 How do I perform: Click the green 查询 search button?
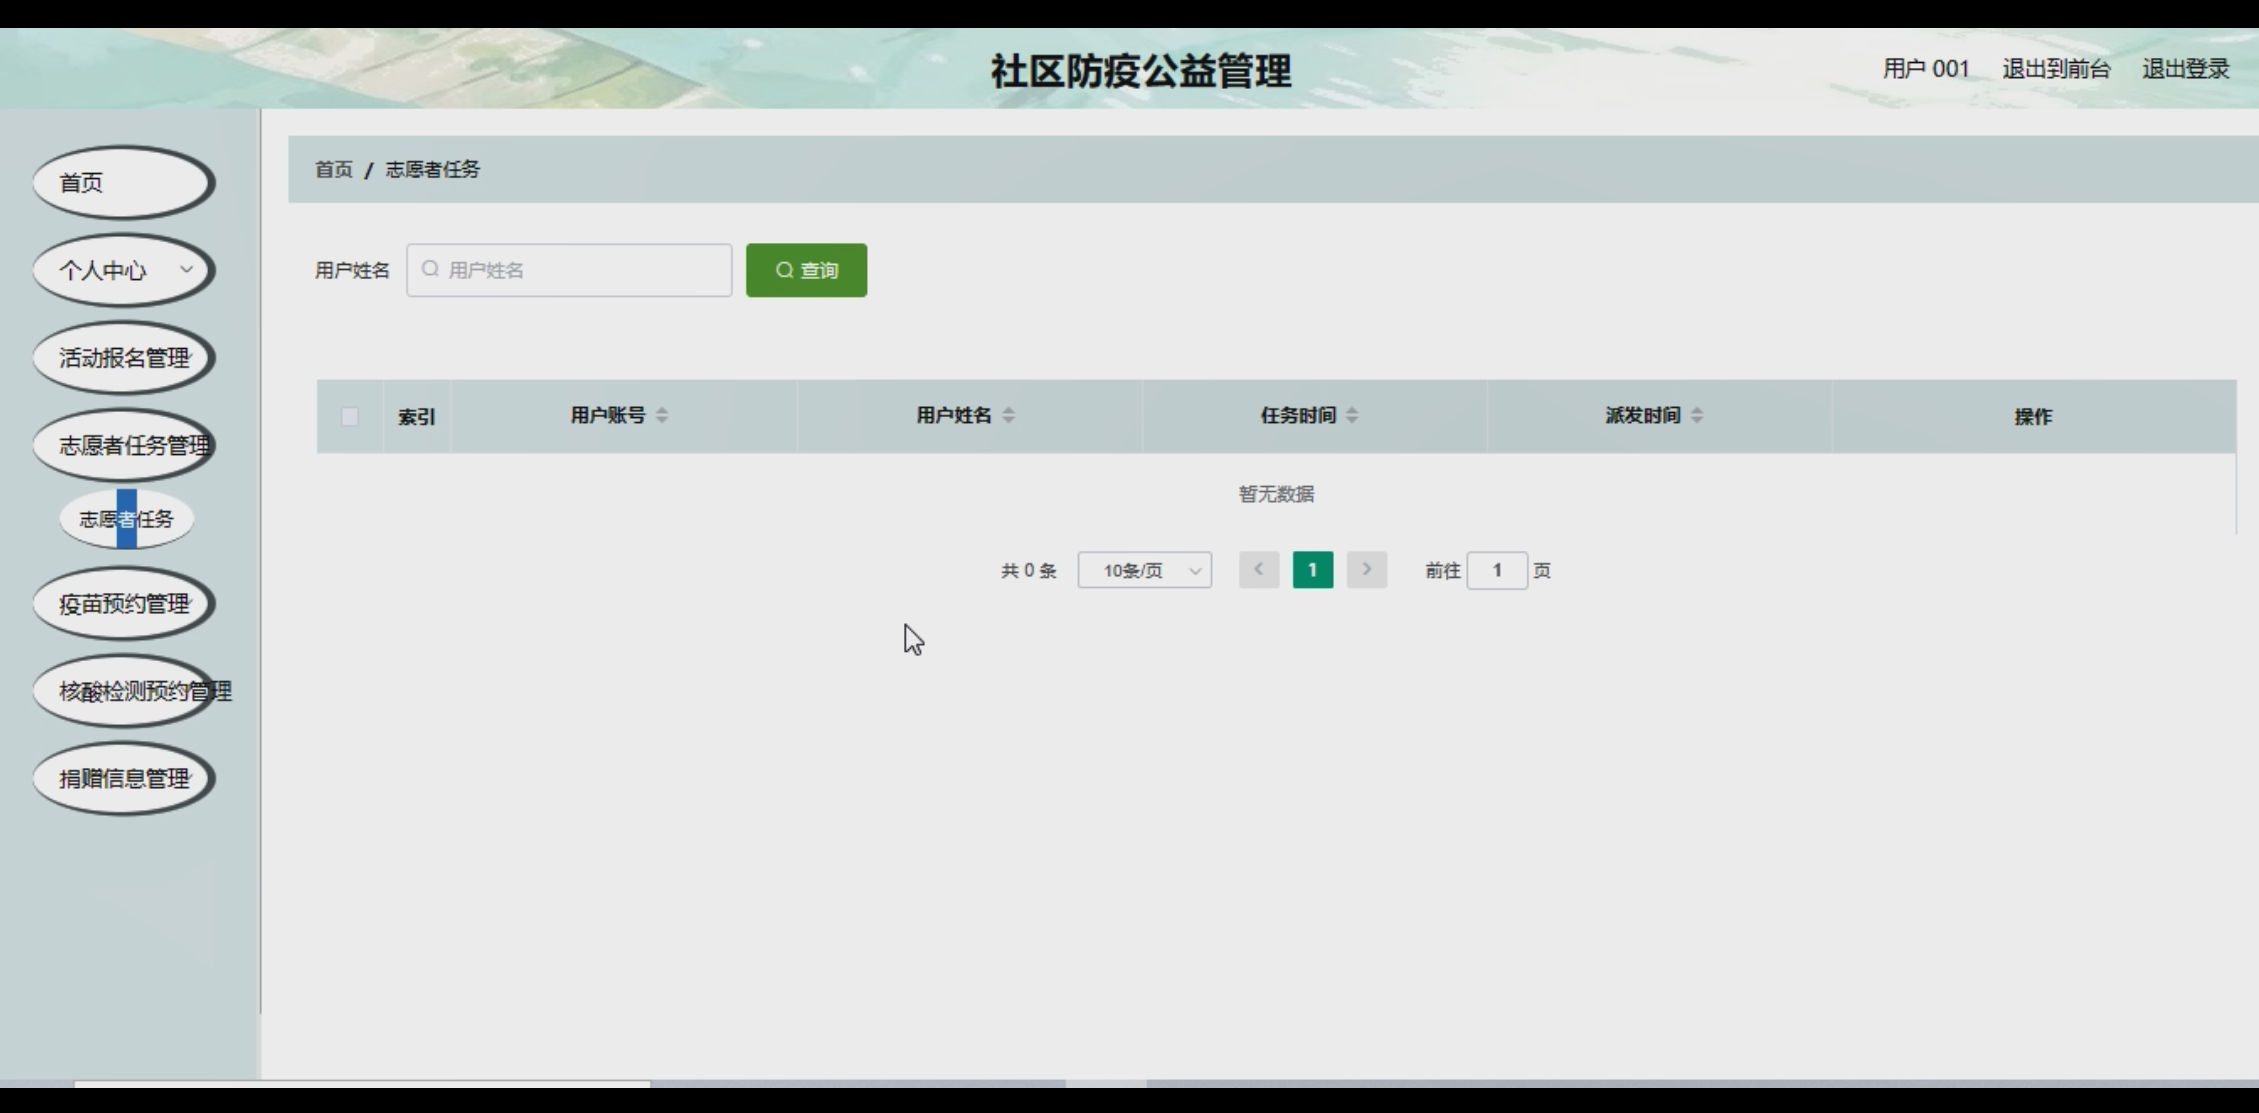coord(806,270)
